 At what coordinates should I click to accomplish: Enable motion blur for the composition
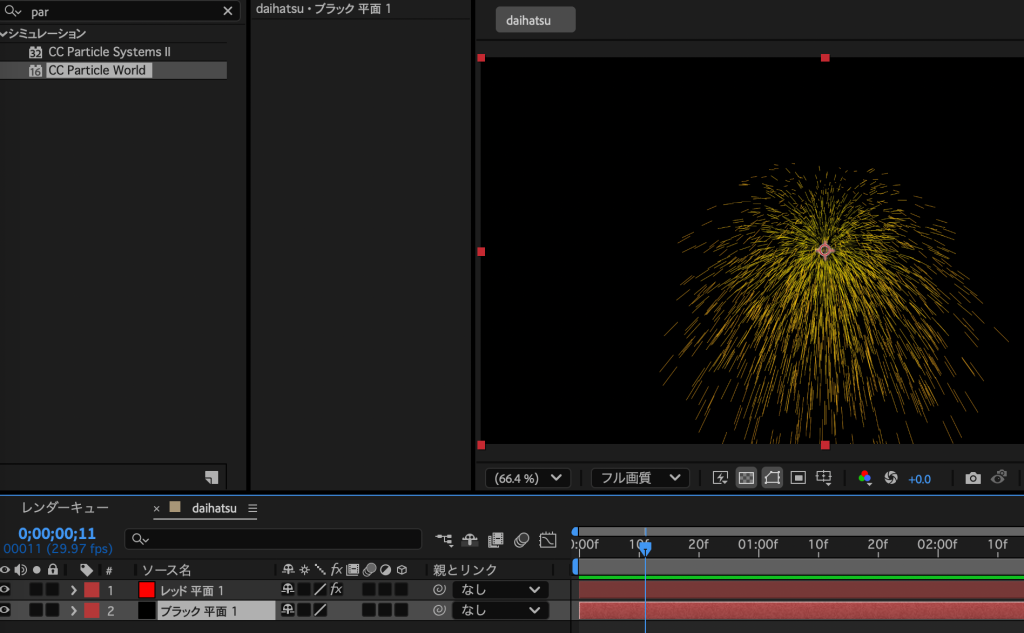coord(521,540)
